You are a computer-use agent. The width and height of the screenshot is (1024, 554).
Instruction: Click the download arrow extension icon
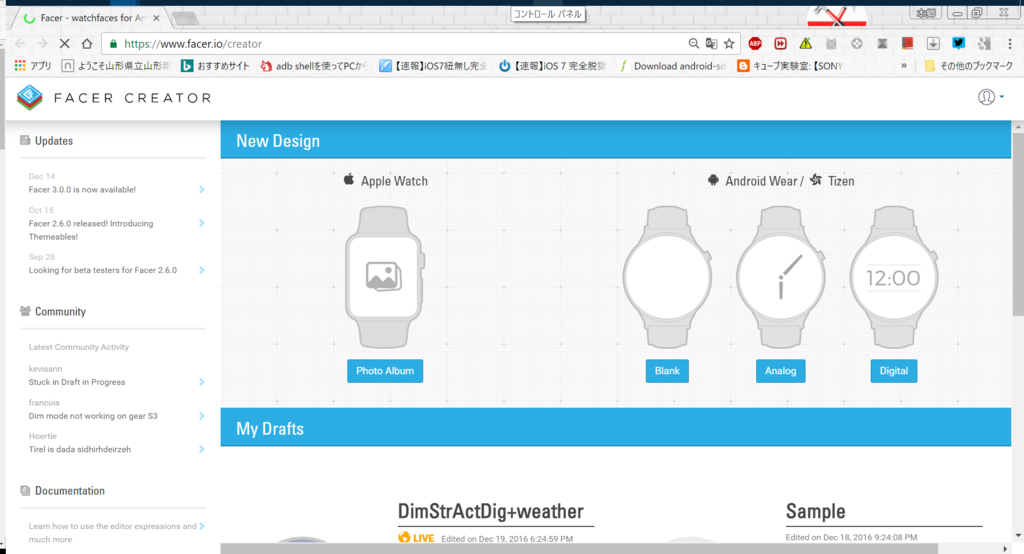tap(933, 44)
